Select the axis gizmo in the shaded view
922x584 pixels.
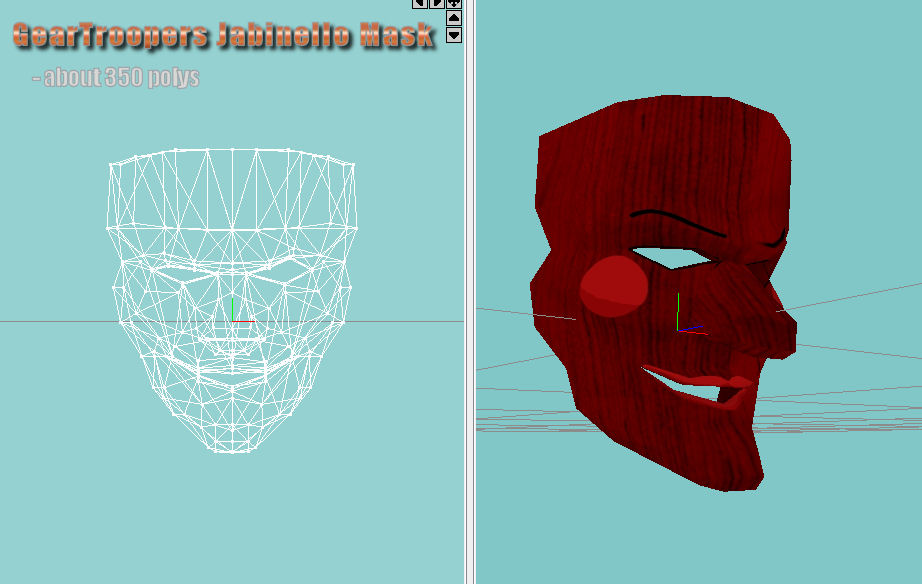click(680, 318)
